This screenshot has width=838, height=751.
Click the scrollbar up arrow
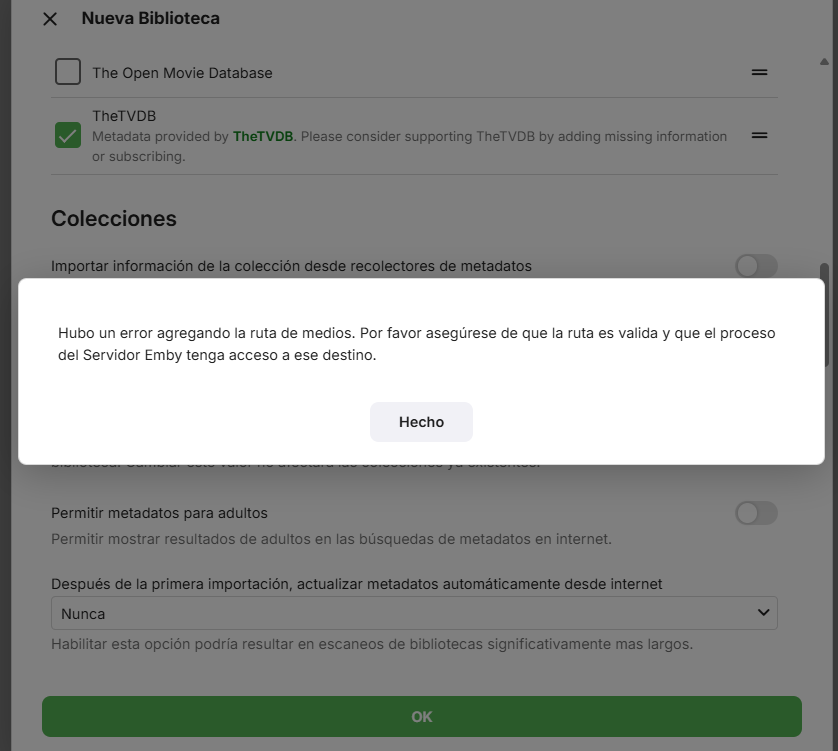[x=824, y=62]
